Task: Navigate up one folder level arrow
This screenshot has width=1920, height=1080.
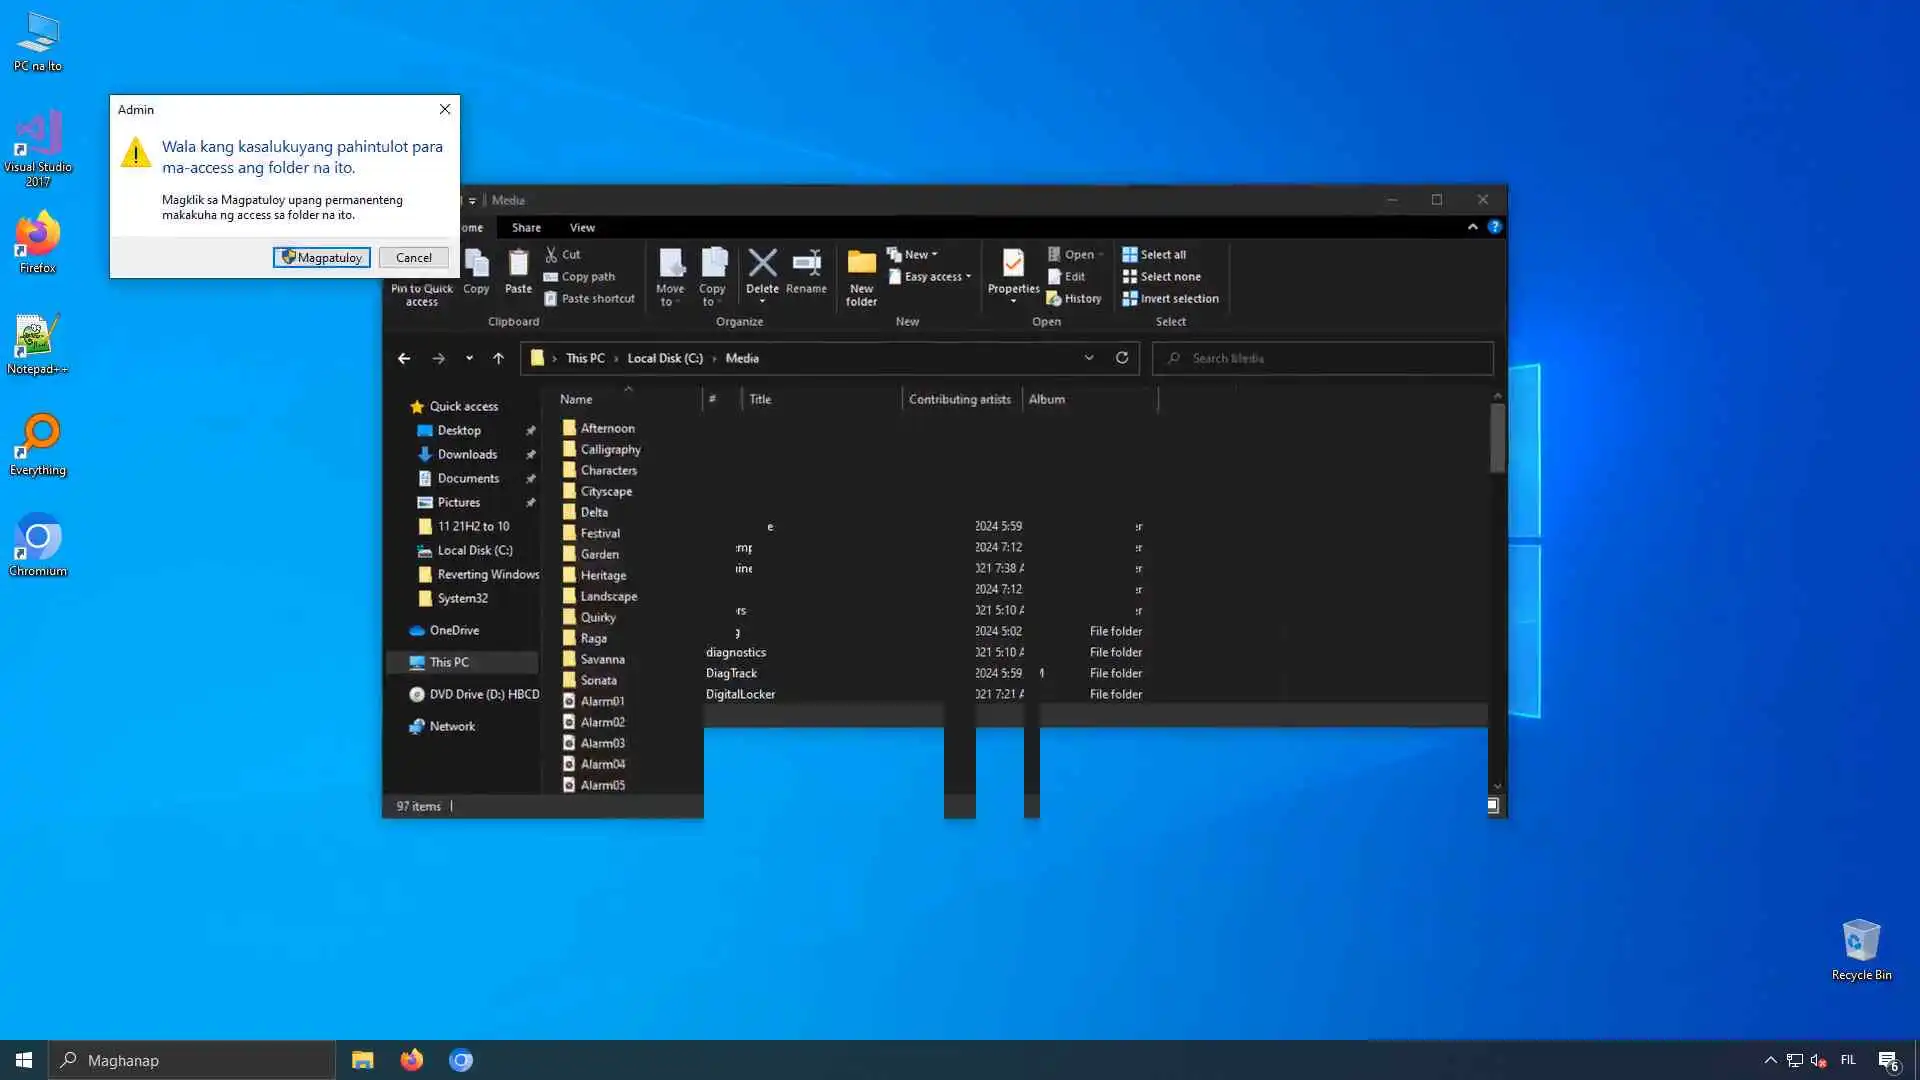Action: 498,358
